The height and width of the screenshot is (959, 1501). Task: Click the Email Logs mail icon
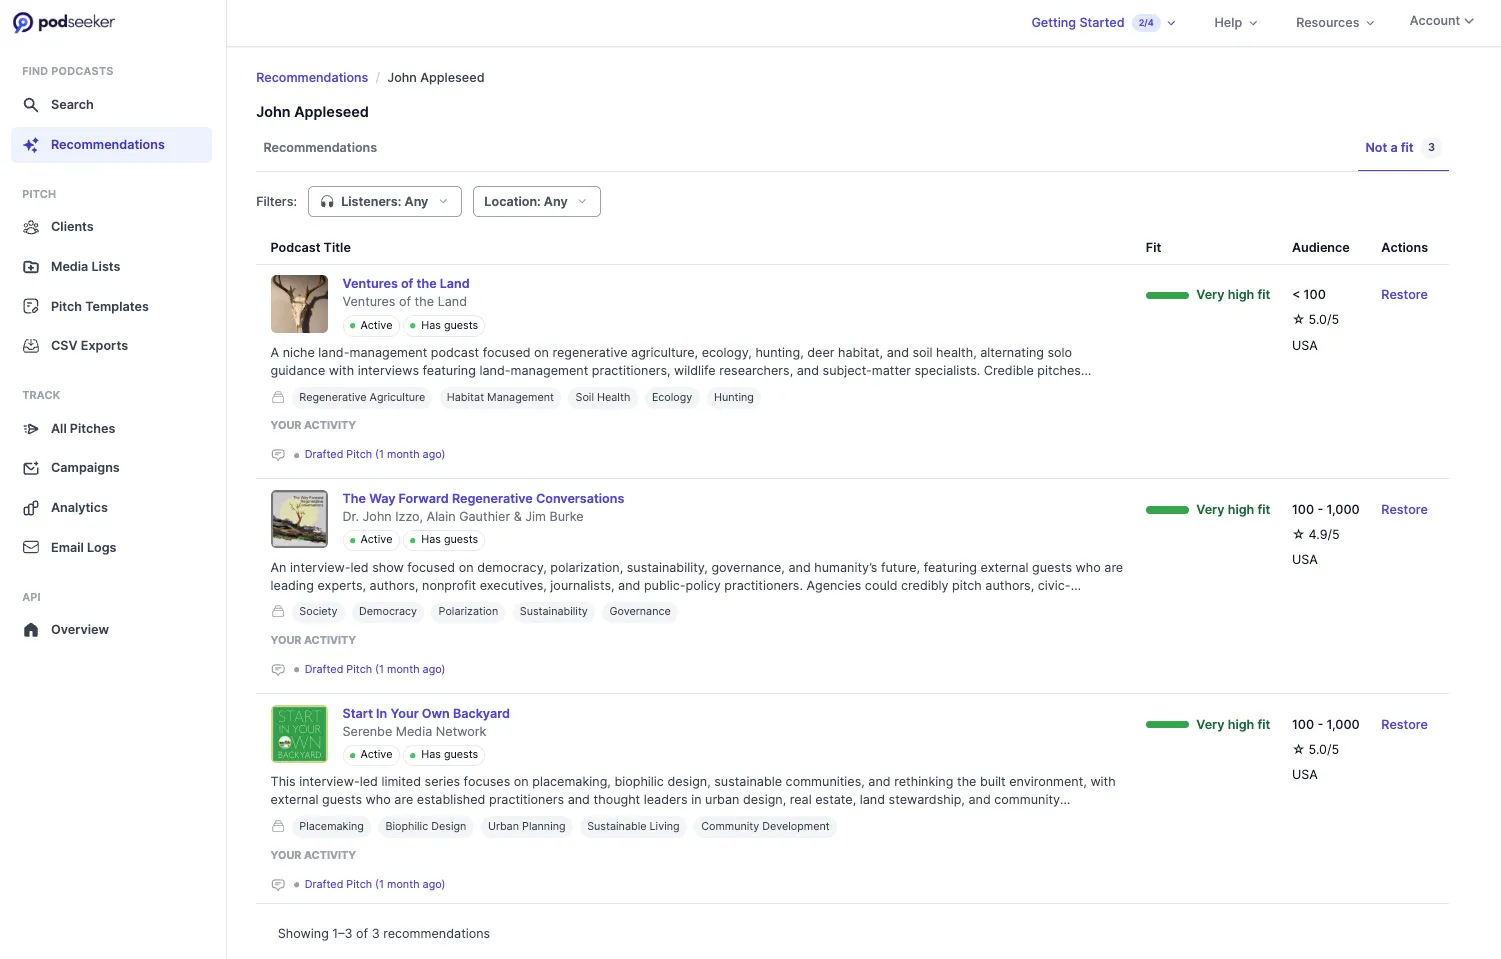tap(31, 548)
